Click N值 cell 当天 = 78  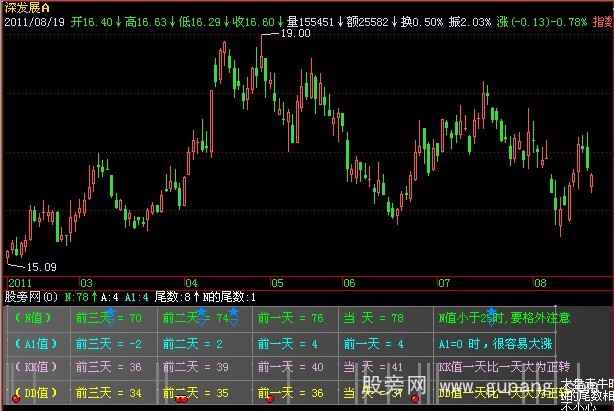(373, 318)
